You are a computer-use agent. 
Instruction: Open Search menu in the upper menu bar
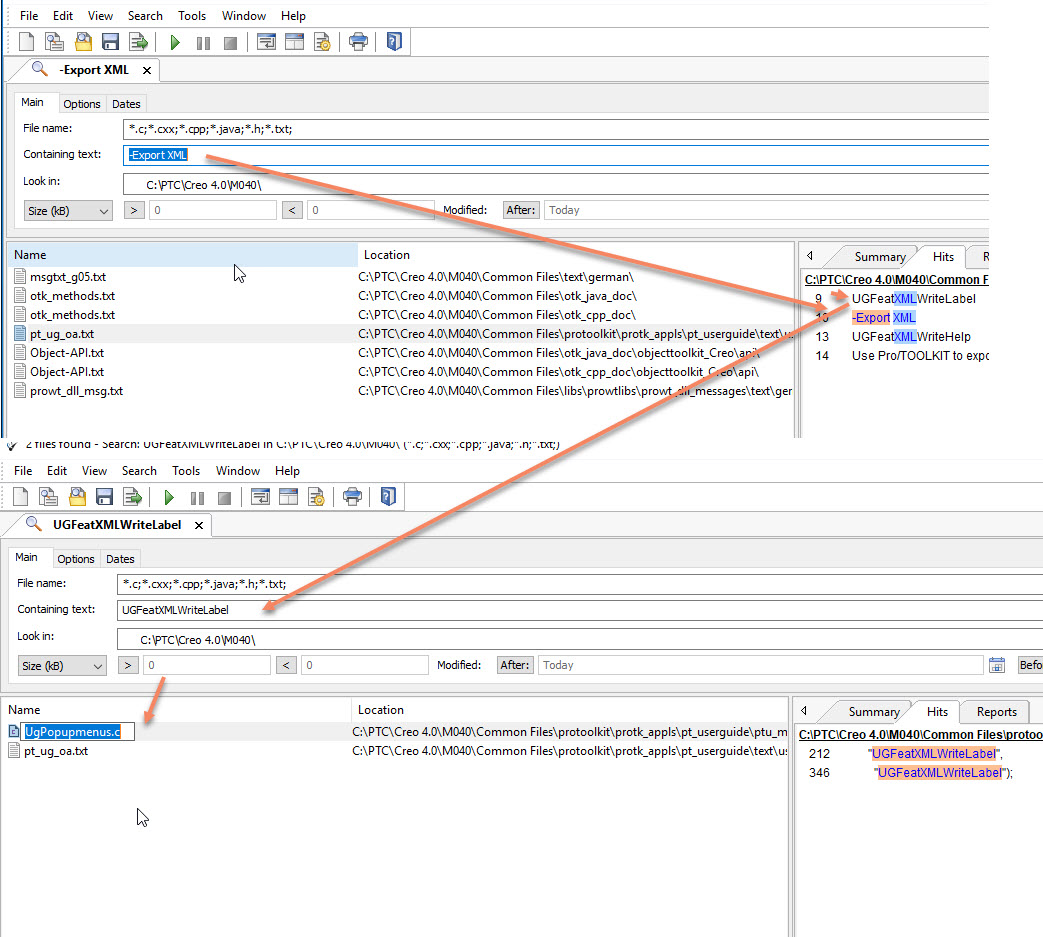coord(145,16)
